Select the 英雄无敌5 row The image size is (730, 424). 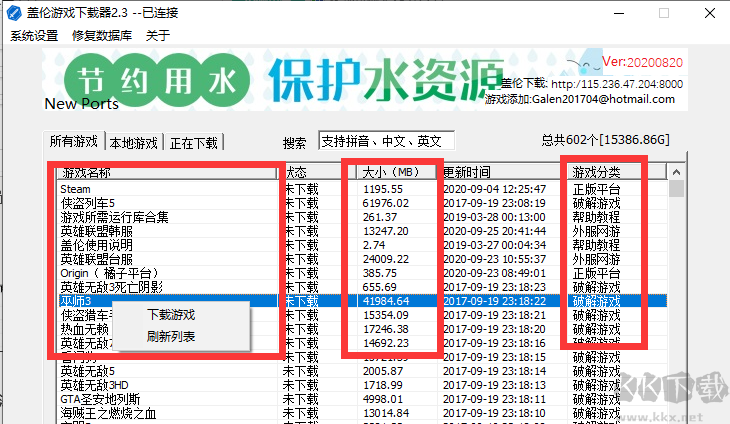pyautogui.click(x=363, y=371)
